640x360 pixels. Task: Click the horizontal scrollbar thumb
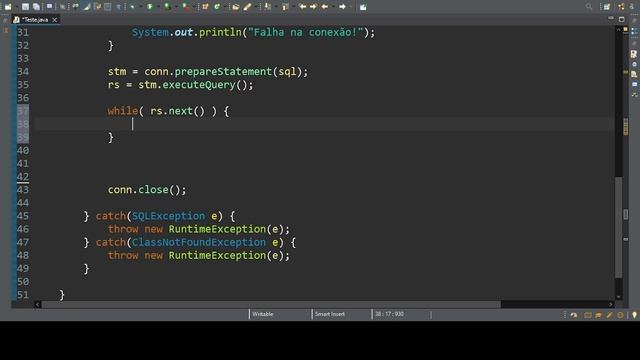[271, 304]
